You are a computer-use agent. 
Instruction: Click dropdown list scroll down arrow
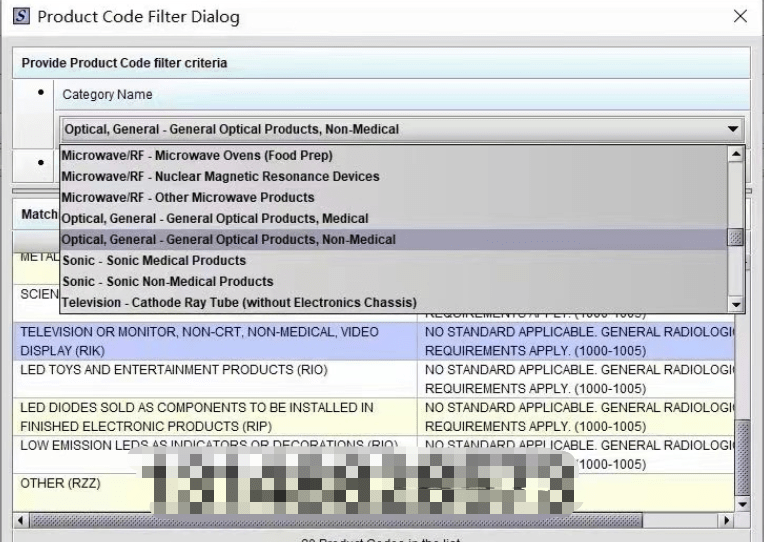click(736, 305)
